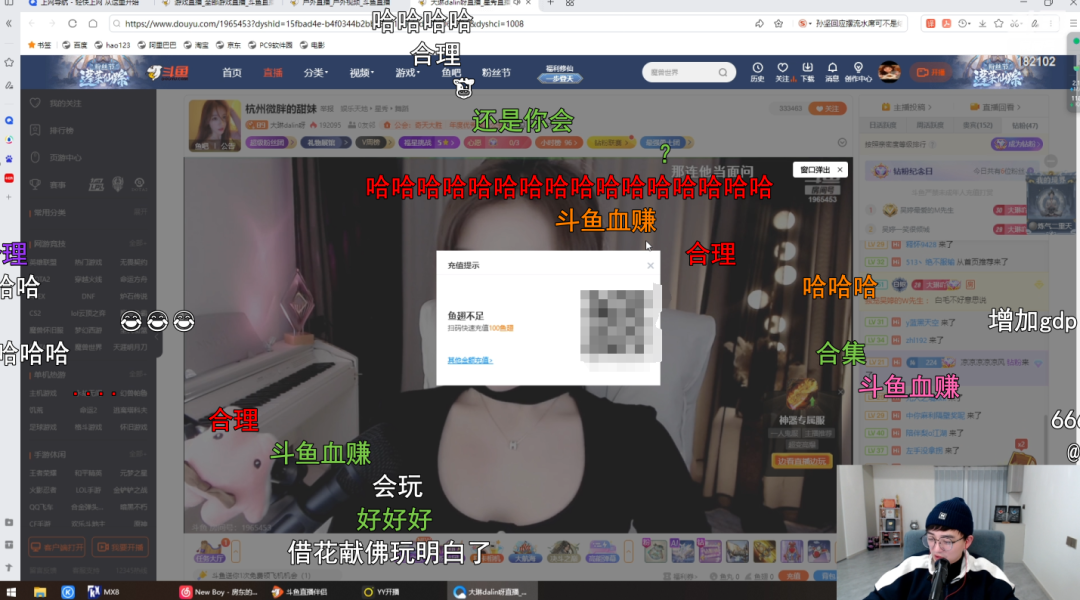
Task: Expand 全部 in the 手游休闲 section
Action: click(x=136, y=454)
